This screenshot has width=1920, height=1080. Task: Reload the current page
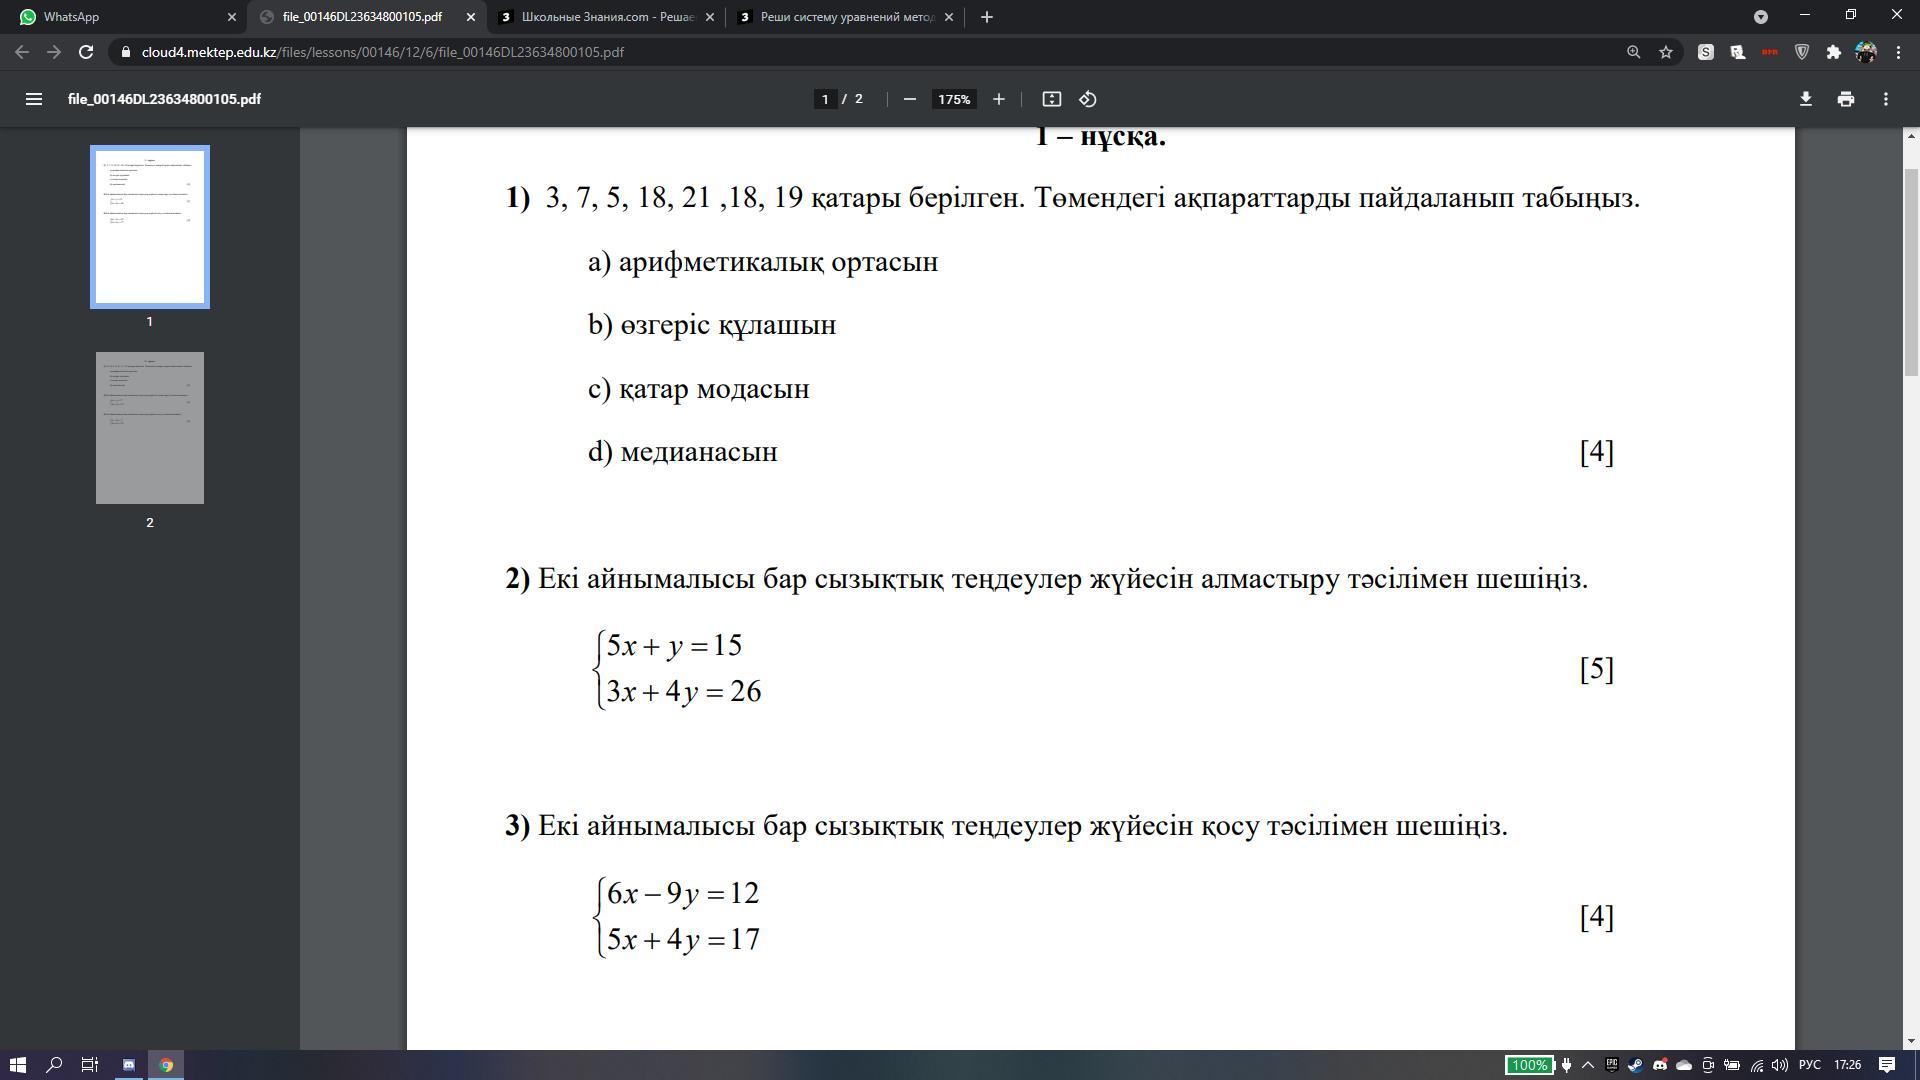click(86, 52)
